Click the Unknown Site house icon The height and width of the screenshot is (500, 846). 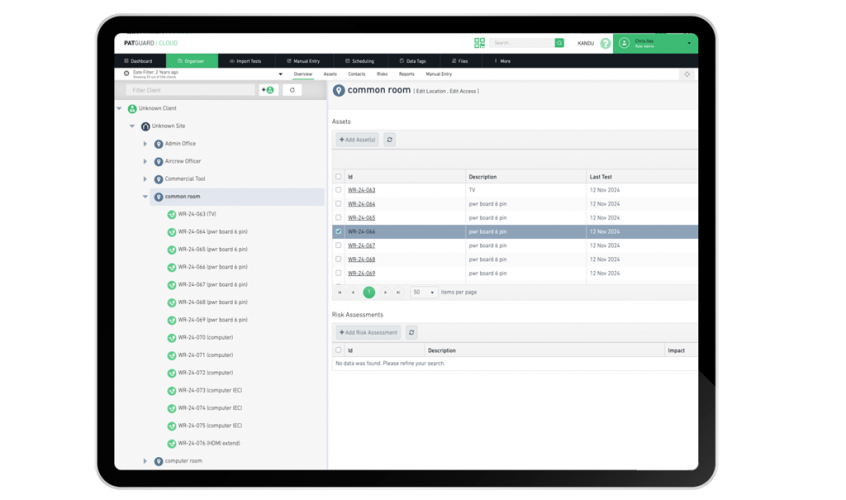point(145,126)
